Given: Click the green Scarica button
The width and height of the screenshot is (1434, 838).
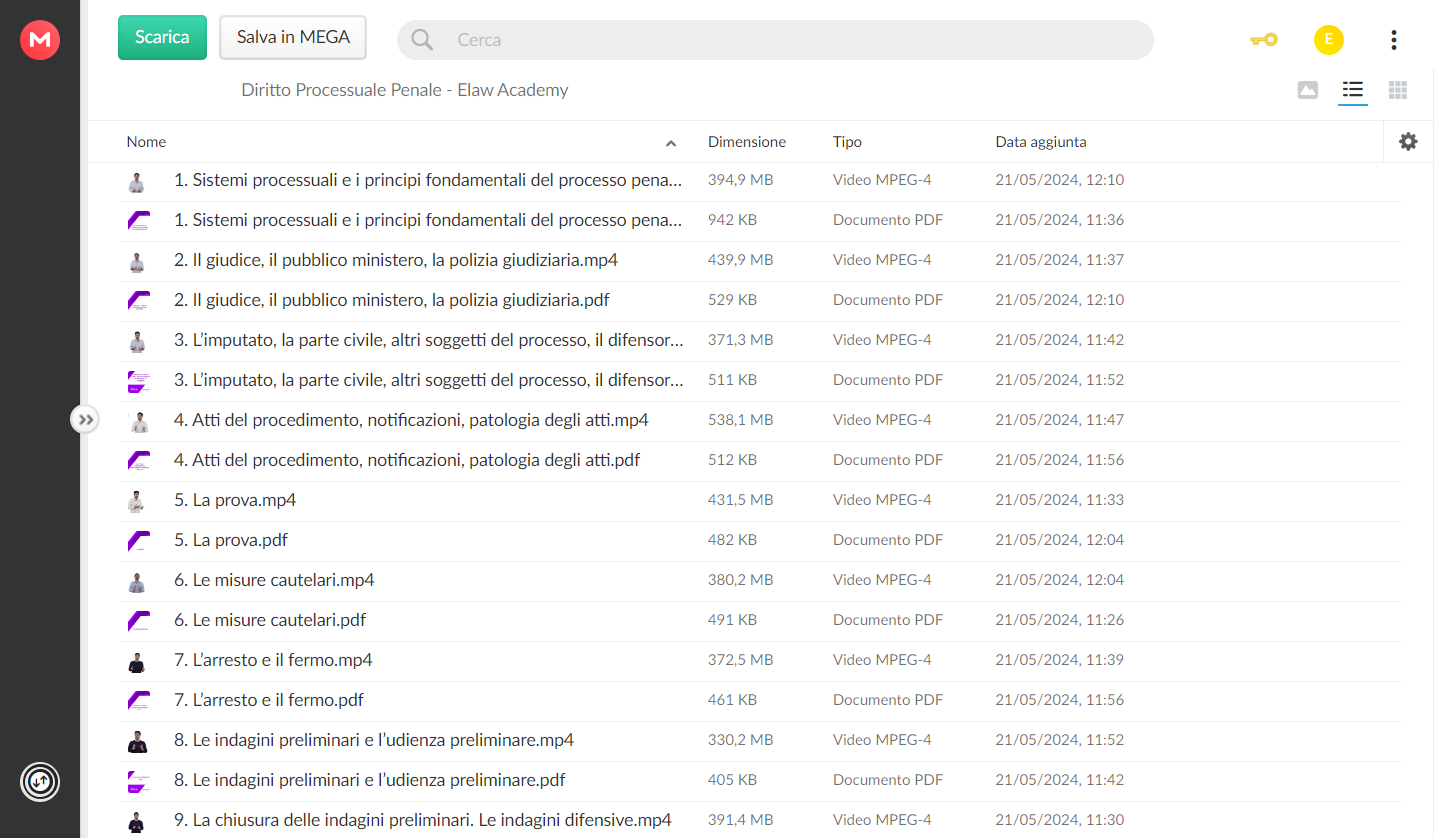Looking at the screenshot, I should (162, 38).
